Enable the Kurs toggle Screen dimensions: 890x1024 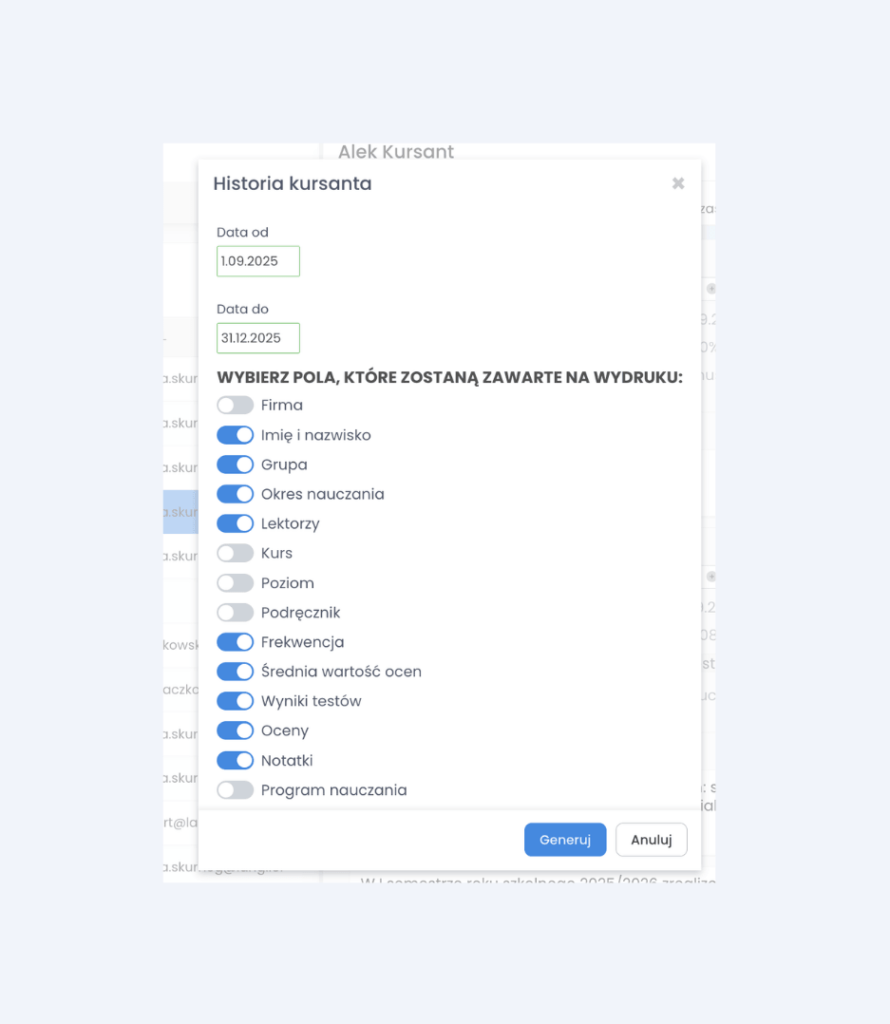(x=235, y=553)
